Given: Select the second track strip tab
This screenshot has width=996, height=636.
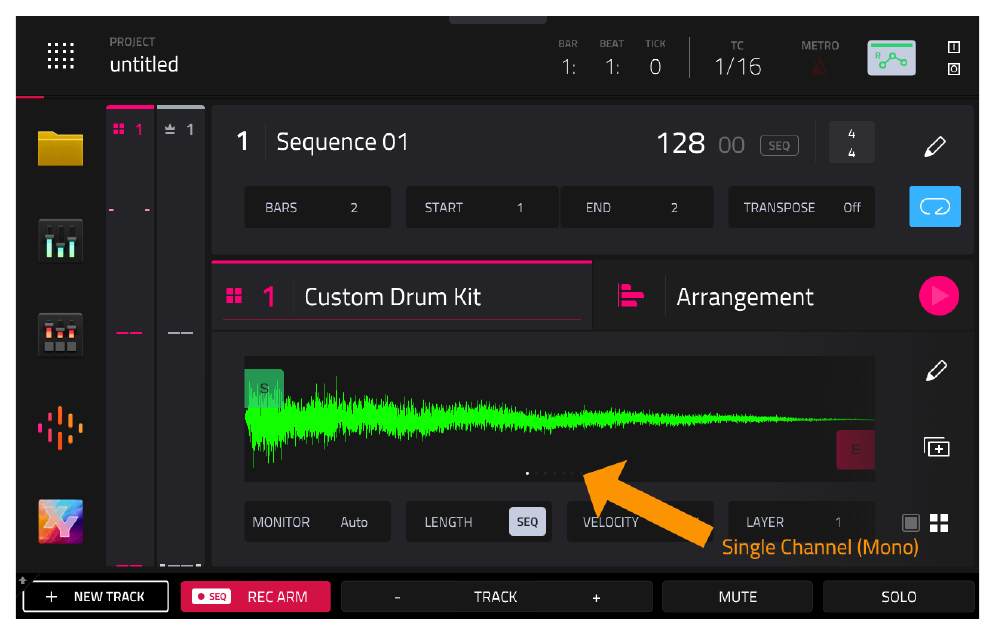Looking at the screenshot, I should click(x=180, y=130).
